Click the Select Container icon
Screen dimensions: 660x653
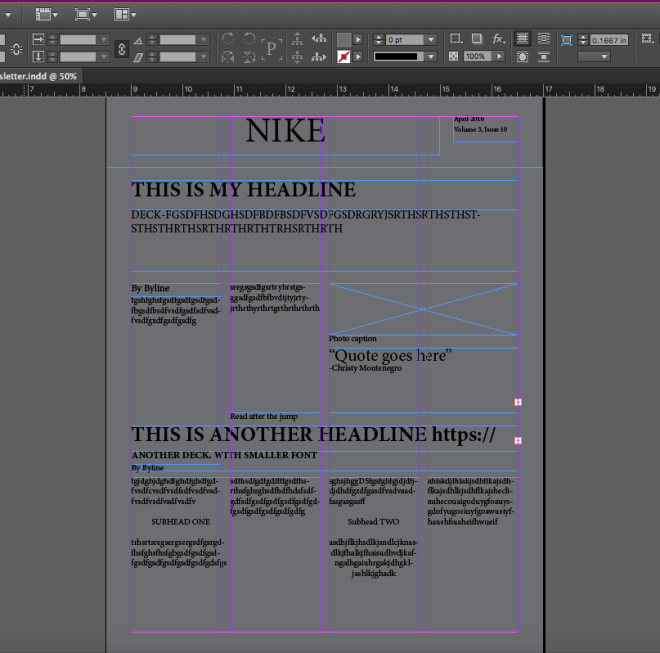coord(297,39)
